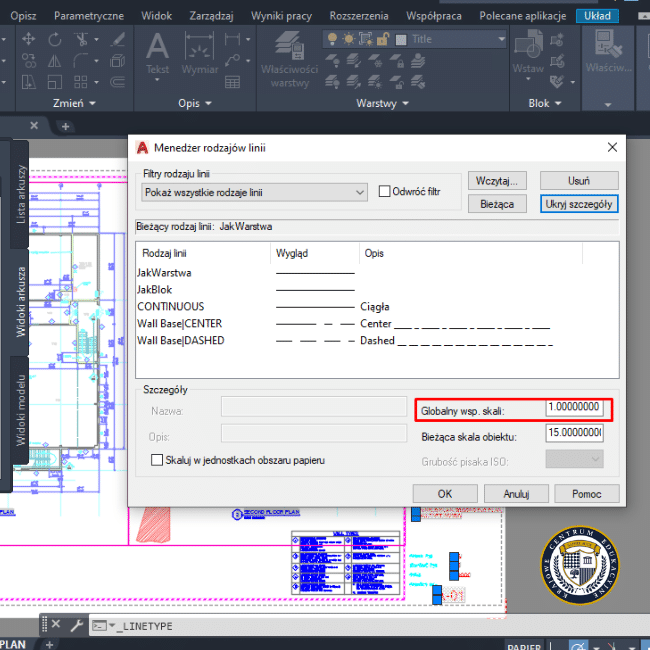Select the Erase tool
The image size is (650, 650).
click(118, 39)
